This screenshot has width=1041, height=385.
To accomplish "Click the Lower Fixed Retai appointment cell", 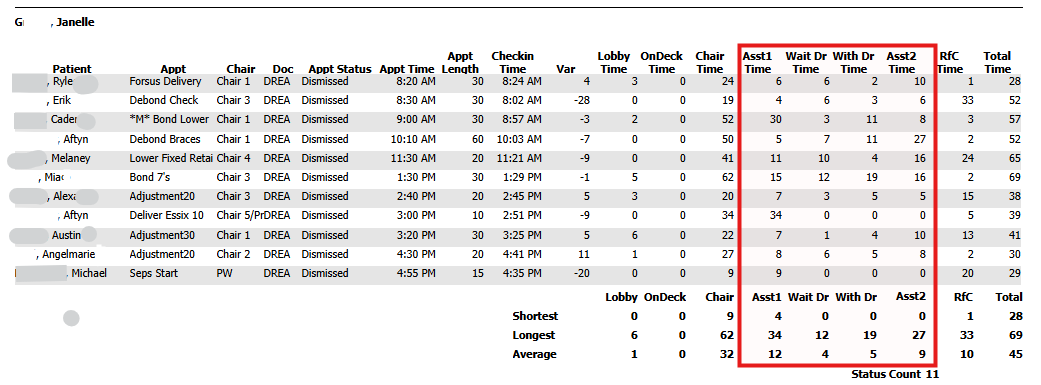I will click(171, 158).
